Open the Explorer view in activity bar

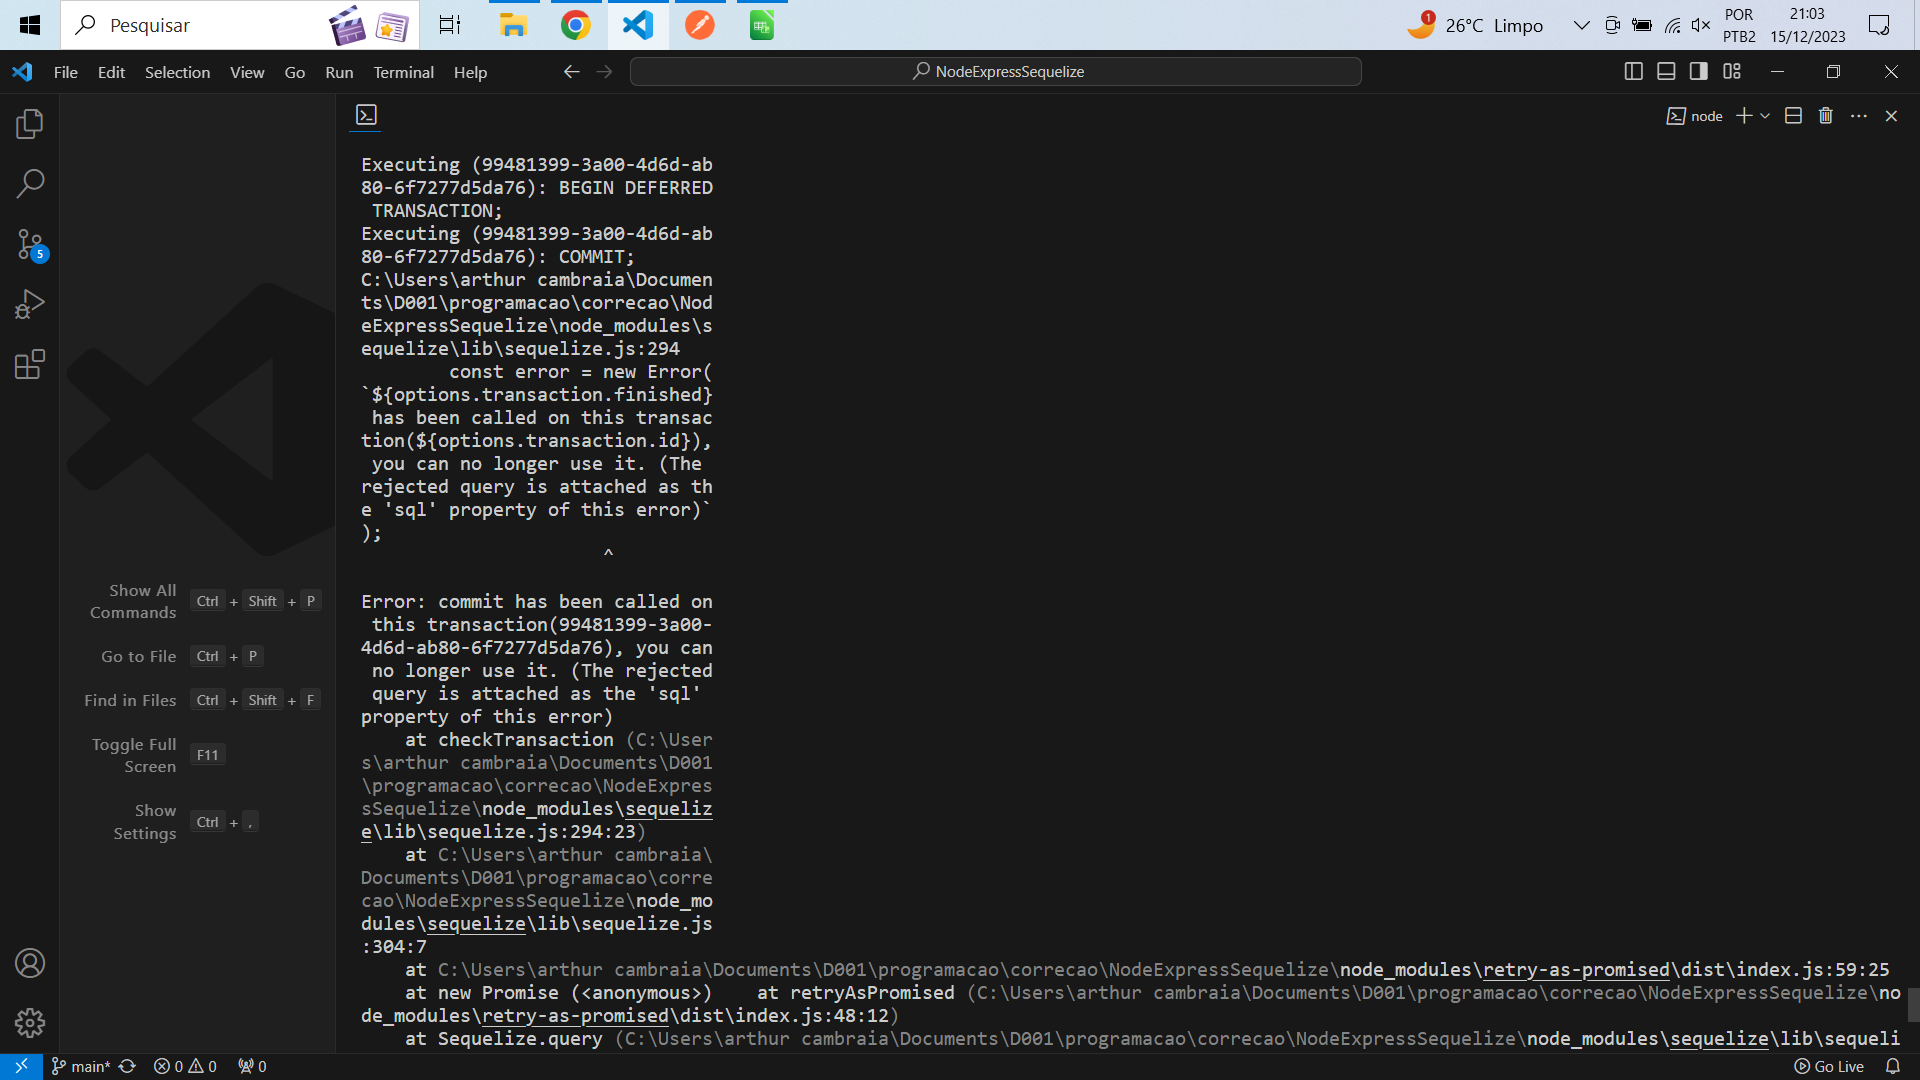[30, 124]
